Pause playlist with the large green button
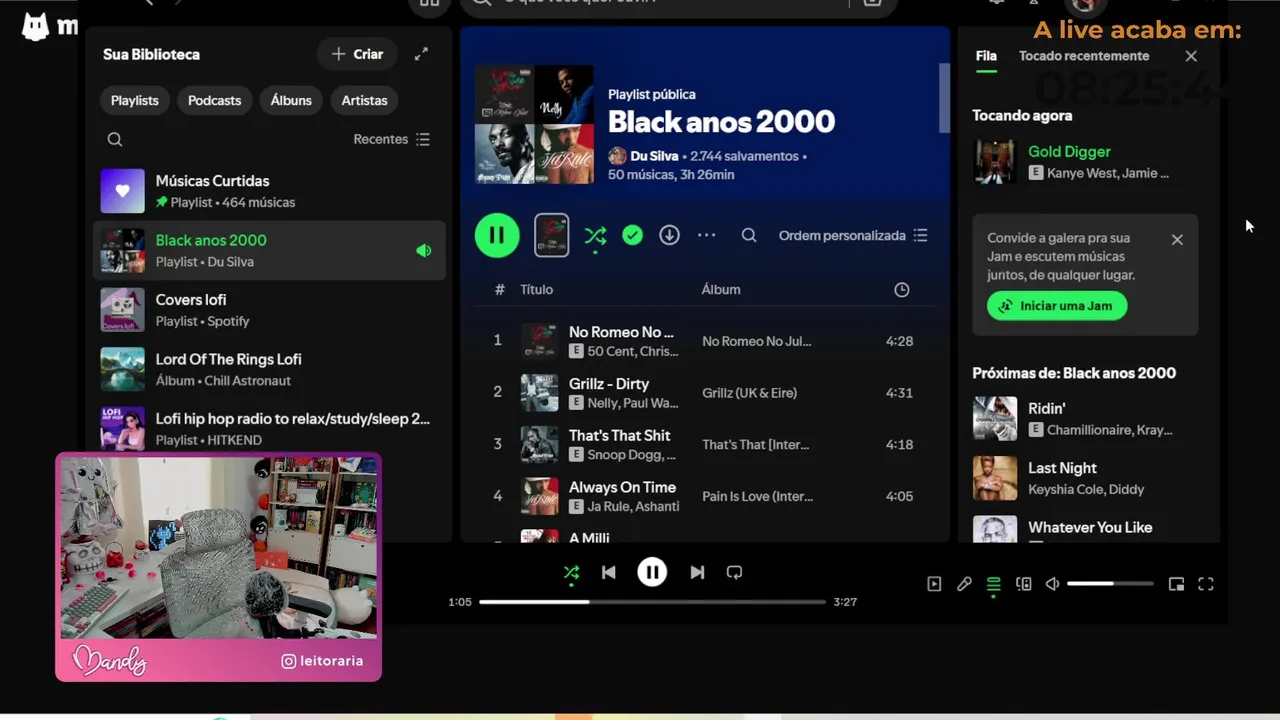 (x=497, y=235)
